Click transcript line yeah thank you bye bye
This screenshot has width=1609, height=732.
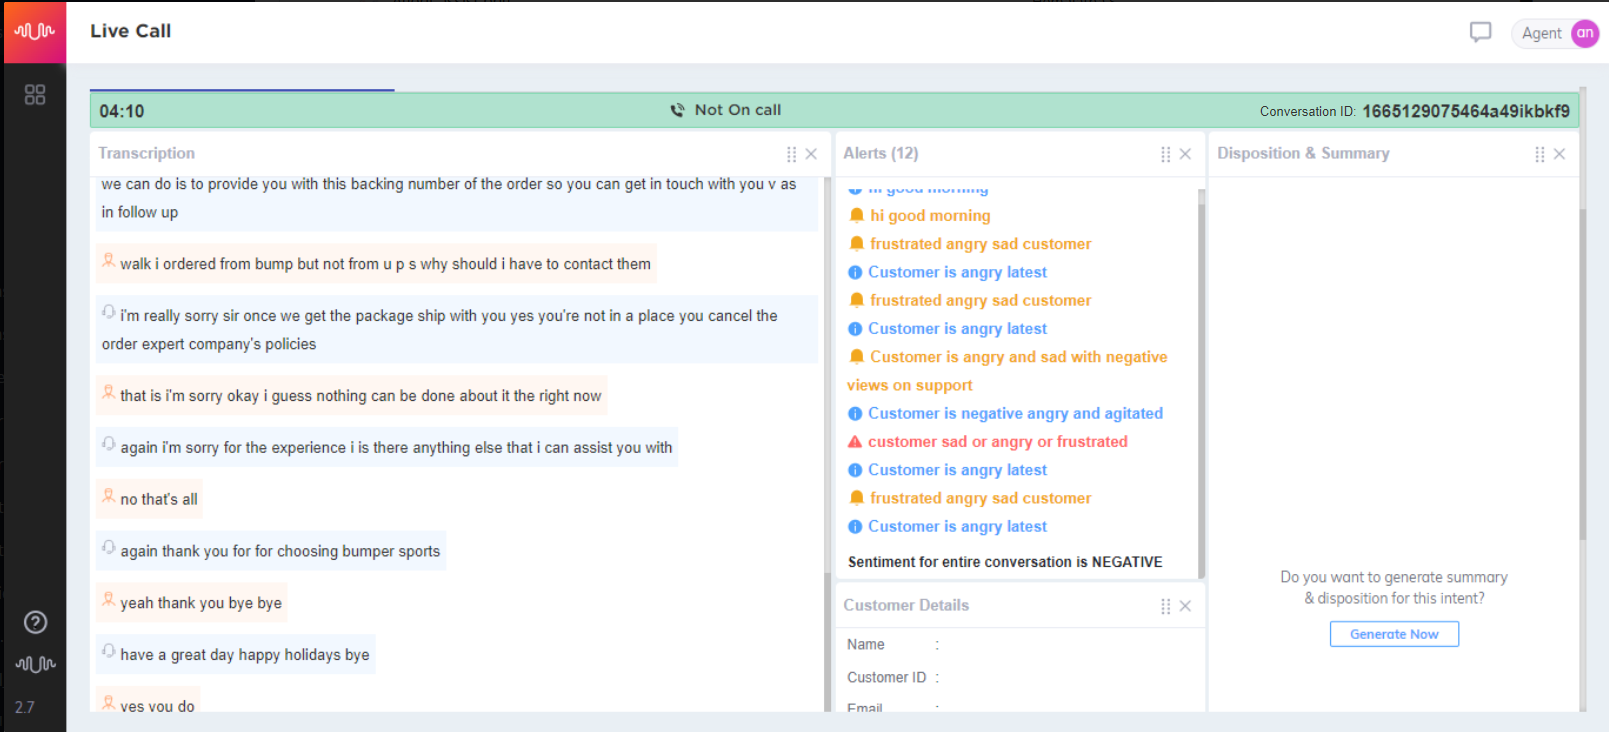(x=201, y=603)
